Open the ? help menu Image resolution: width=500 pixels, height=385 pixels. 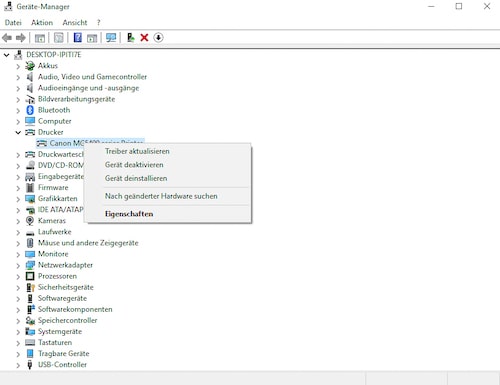click(98, 23)
